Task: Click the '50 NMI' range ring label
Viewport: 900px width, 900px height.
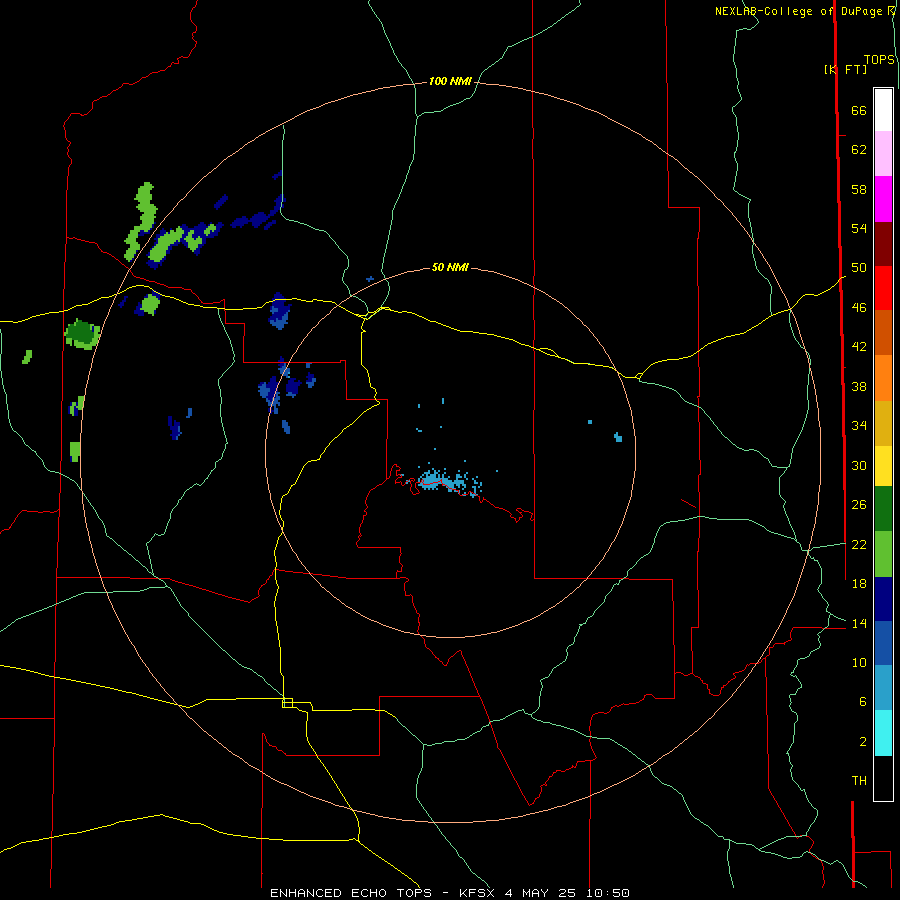Action: (449, 267)
